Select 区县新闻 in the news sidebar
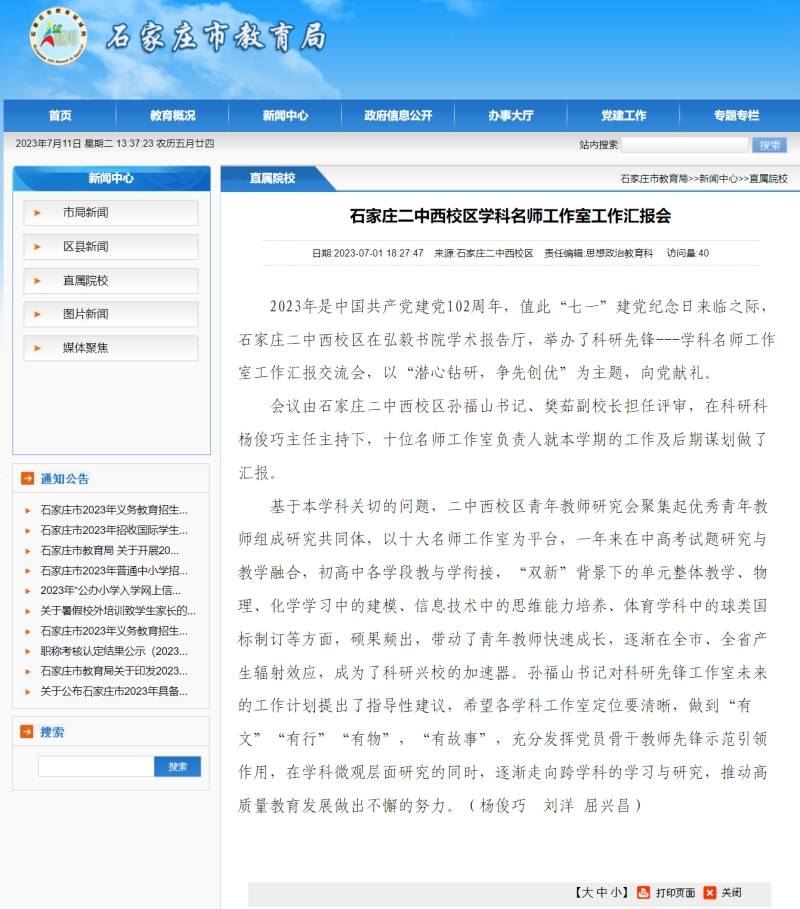Viewport: 800px width, 909px height. 86,247
